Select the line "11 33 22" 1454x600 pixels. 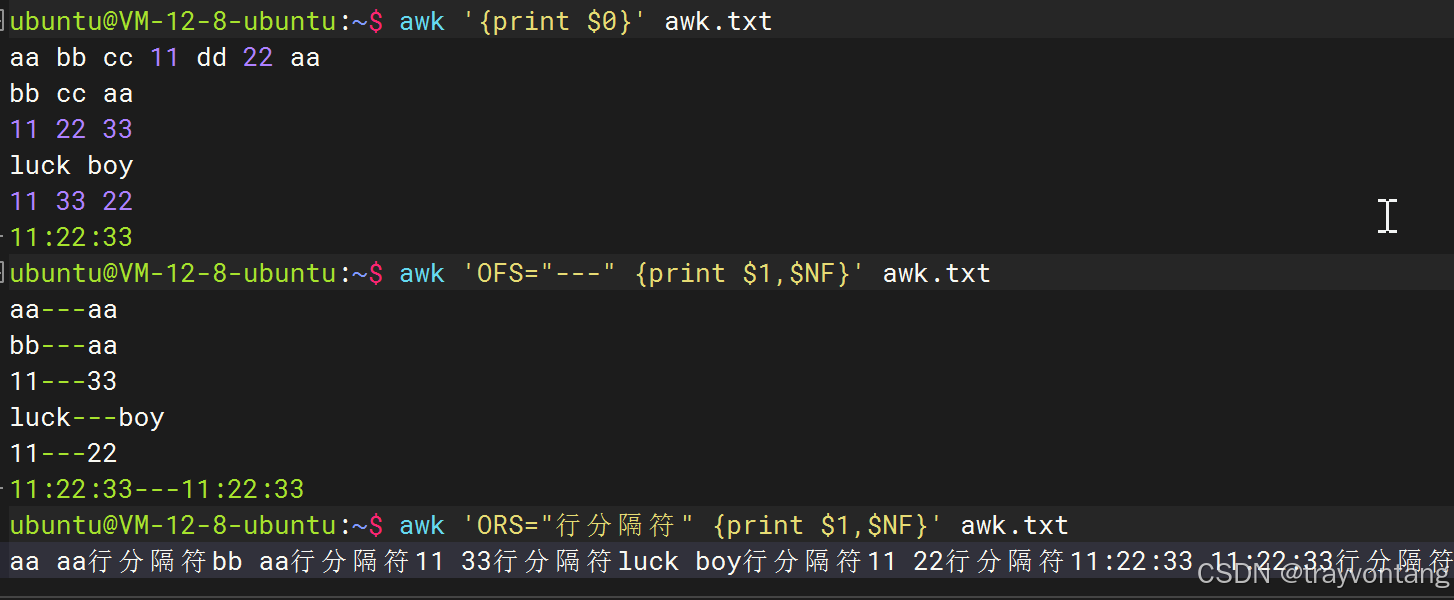(71, 202)
